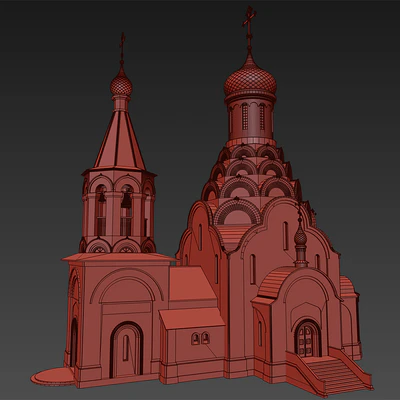Screen dimensions: 400x400
Task: Select the twin arched windows on the annex
Action: (200, 338)
